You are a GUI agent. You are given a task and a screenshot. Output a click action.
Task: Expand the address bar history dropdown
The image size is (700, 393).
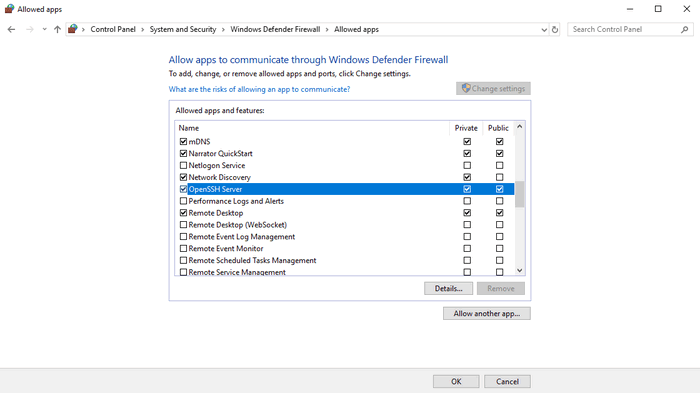pos(544,29)
